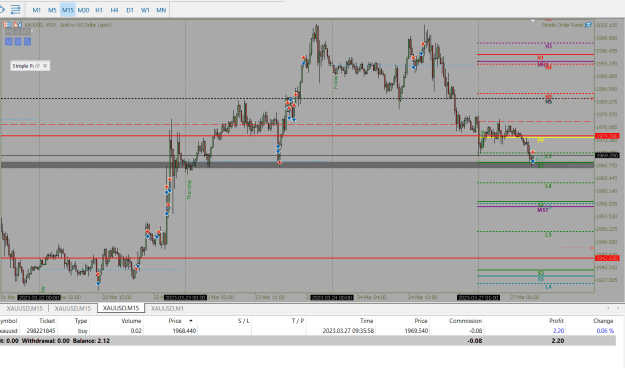Switch chart to H1 timeframe
This screenshot has width=625, height=368.
click(99, 10)
